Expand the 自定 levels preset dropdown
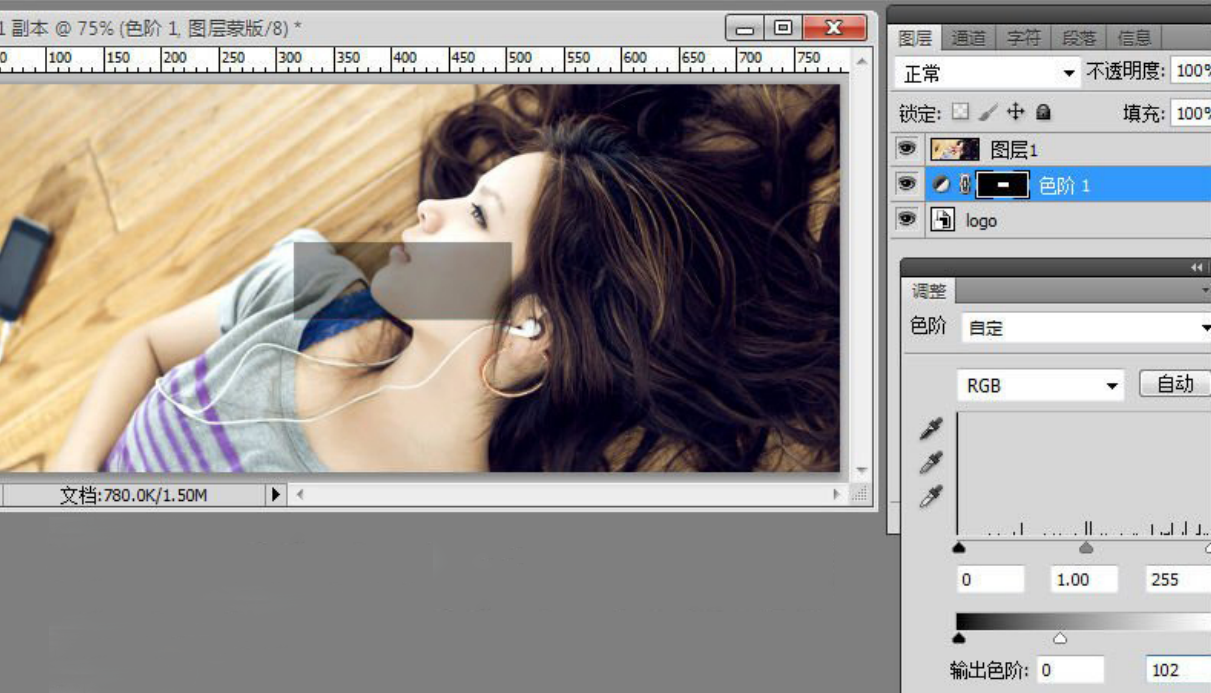The image size is (1211, 693). pos(1087,328)
